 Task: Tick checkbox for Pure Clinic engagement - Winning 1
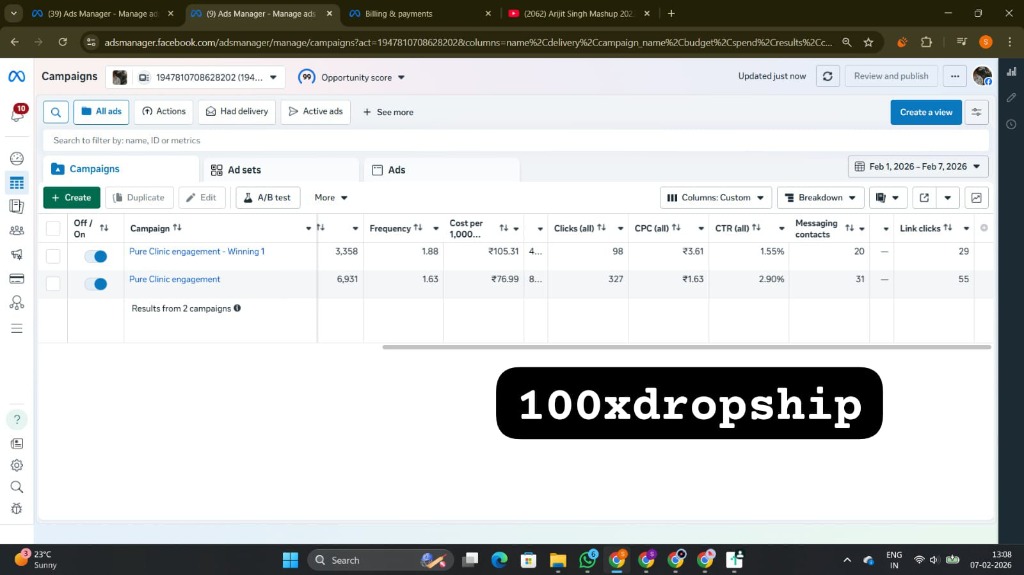(53, 256)
